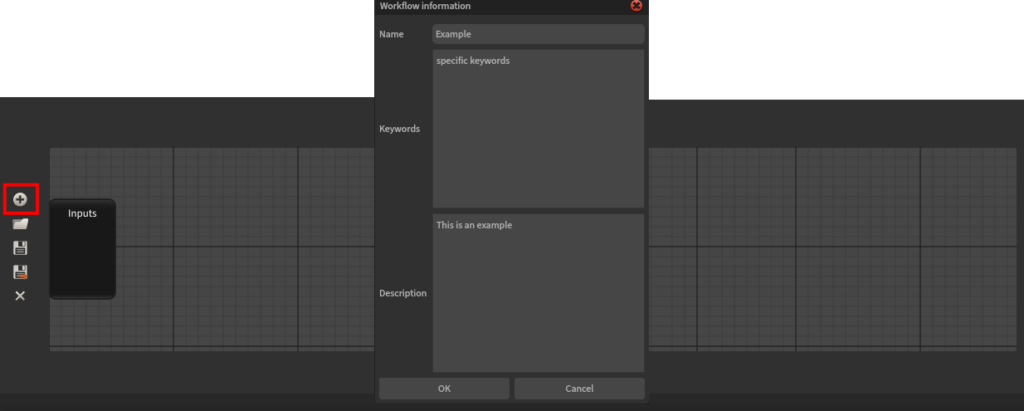Close the workflow with the X icon in the sidebar
The image size is (1024, 411).
coord(20,296)
